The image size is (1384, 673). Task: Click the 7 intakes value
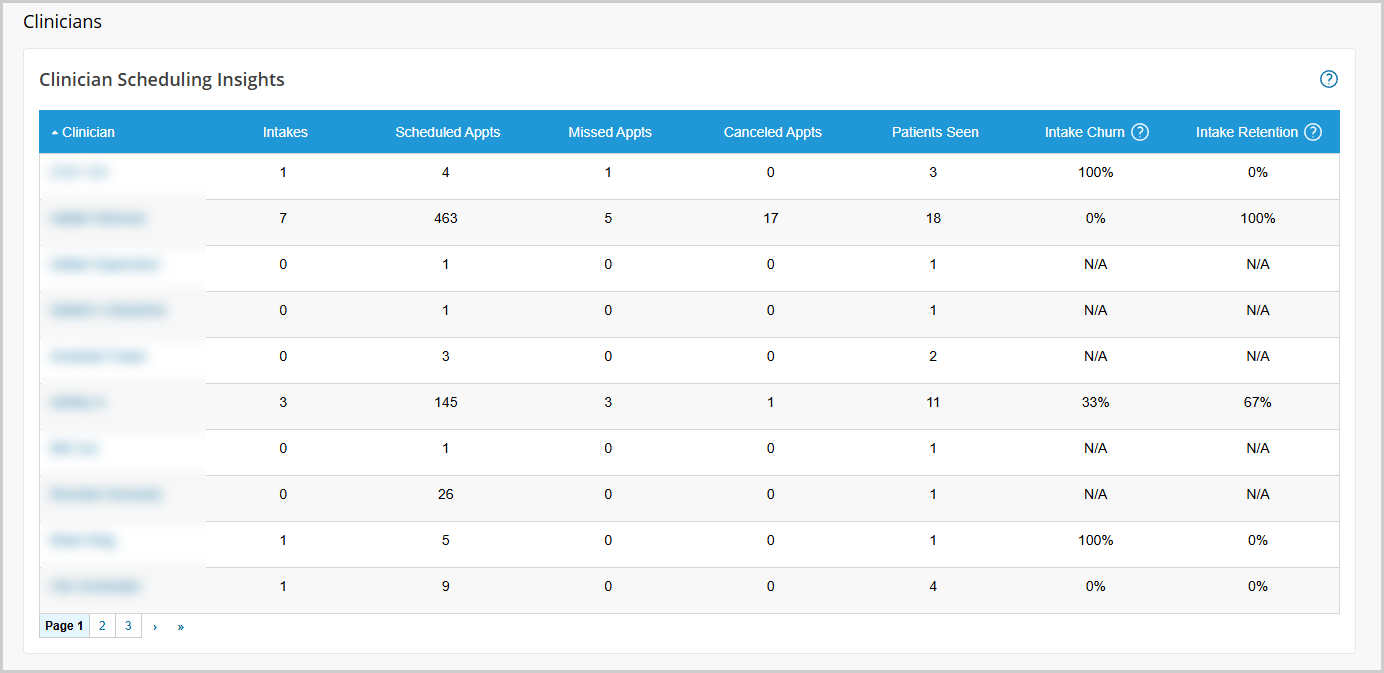click(283, 218)
